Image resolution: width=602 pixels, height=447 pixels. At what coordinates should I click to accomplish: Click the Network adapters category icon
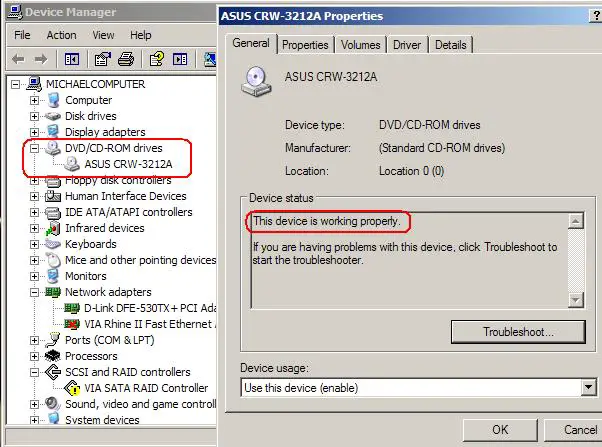pyautogui.click(x=53, y=292)
